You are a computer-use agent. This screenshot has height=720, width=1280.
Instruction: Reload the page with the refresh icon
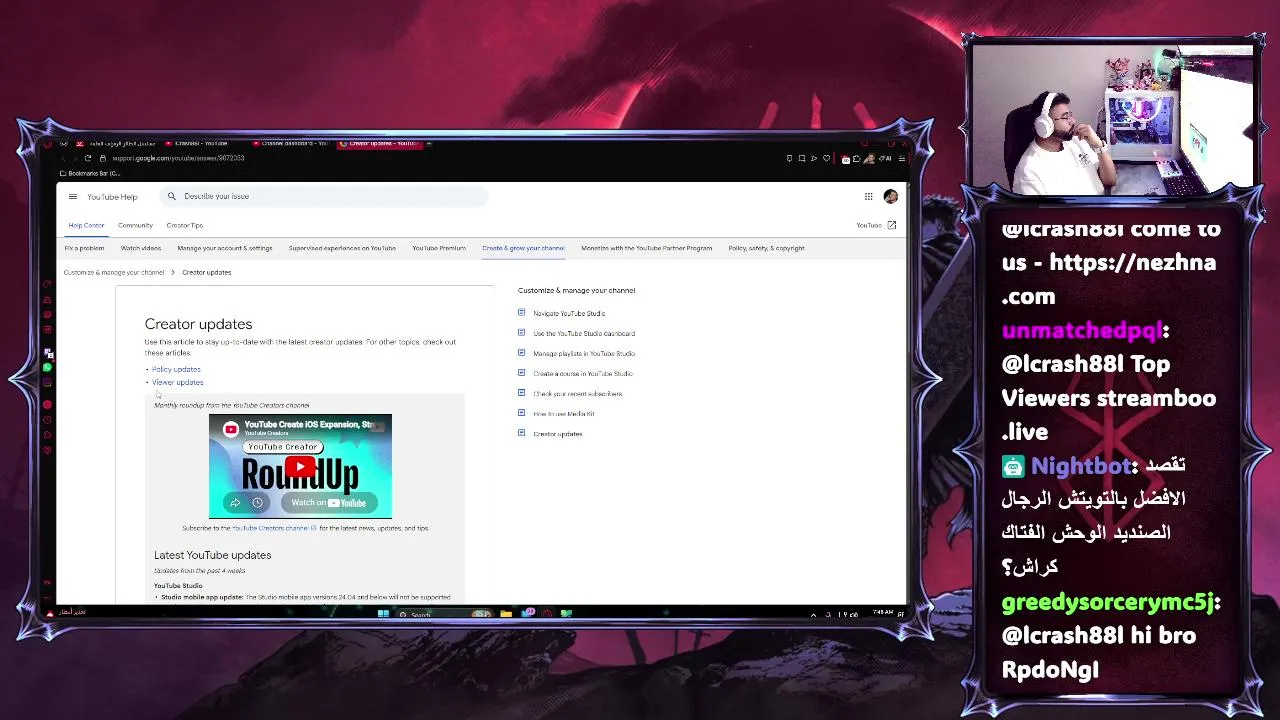coord(88,158)
